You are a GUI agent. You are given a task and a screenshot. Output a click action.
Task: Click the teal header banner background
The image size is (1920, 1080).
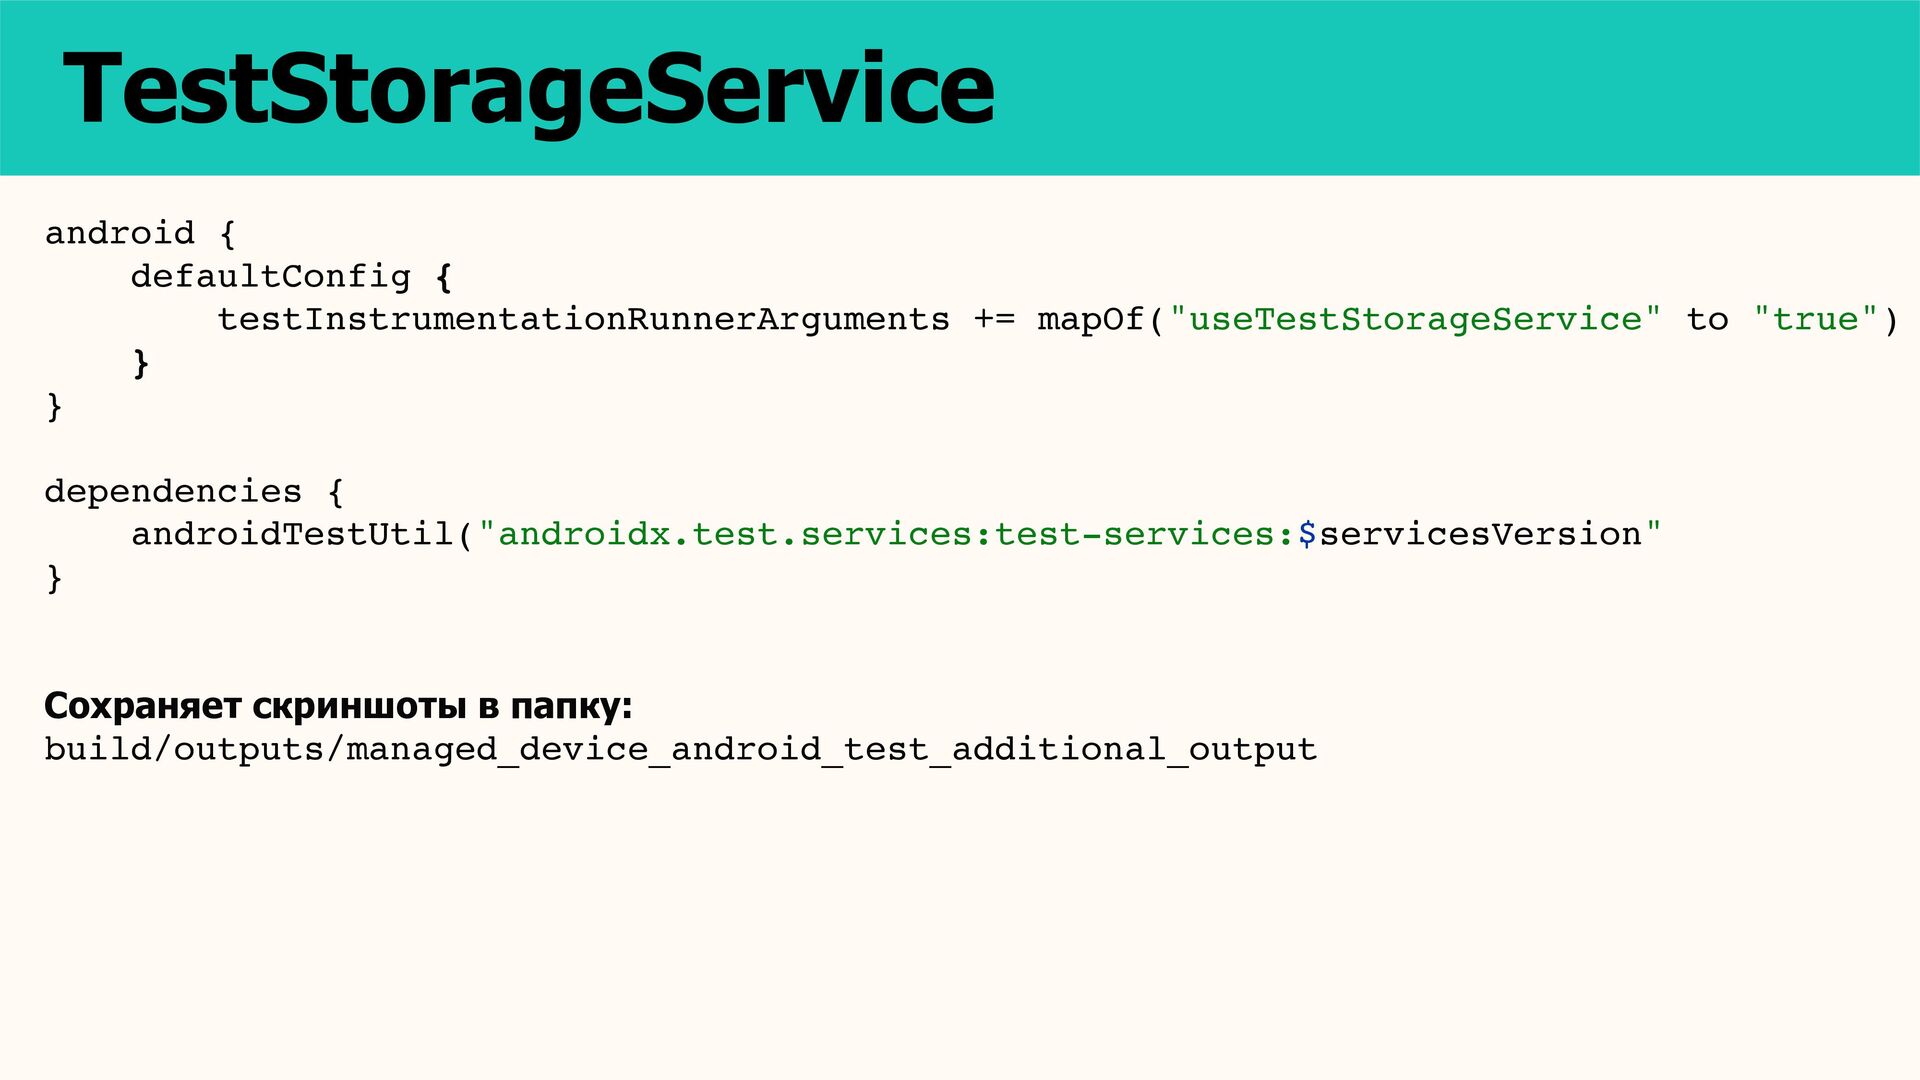pyautogui.click(x=1450, y=88)
